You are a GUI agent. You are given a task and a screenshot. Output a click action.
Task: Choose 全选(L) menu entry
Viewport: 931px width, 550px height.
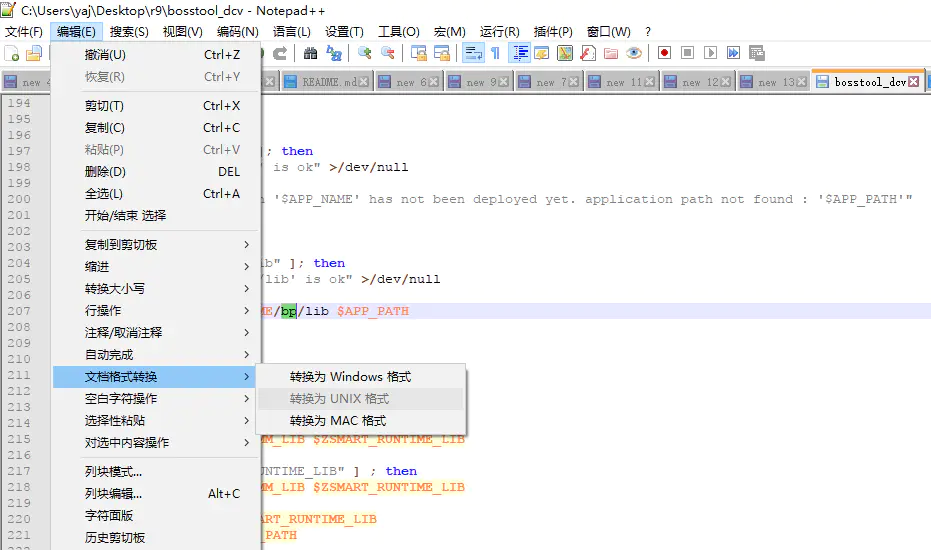[156, 194]
